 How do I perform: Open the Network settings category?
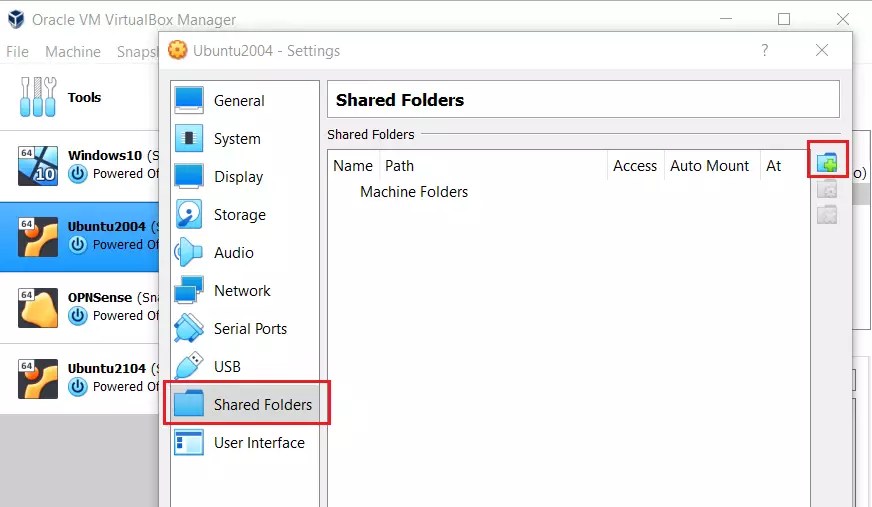[x=245, y=290]
